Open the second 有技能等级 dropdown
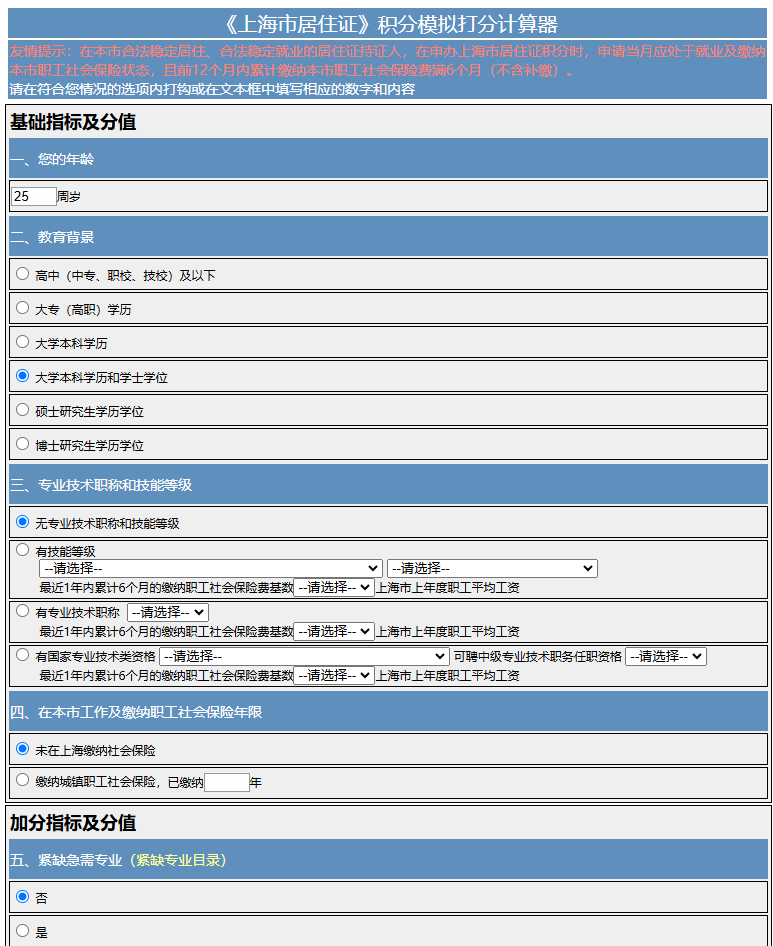 pos(492,568)
